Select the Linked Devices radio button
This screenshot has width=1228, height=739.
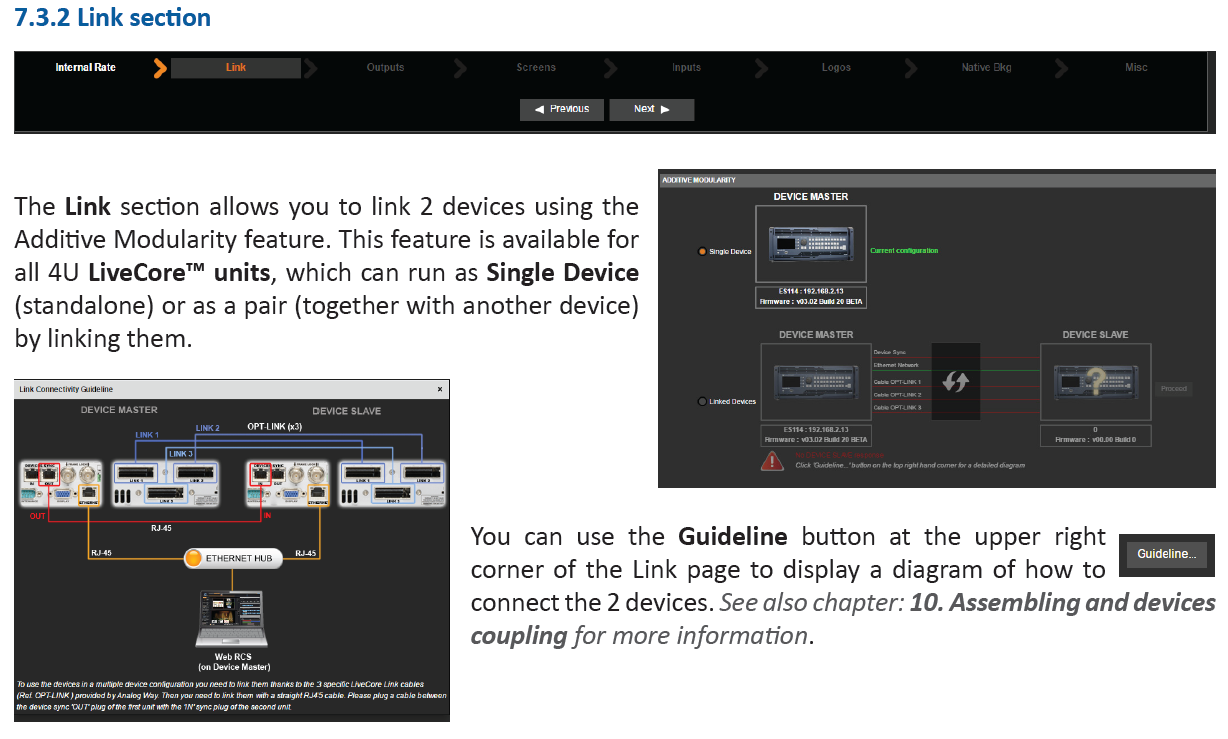pos(702,402)
